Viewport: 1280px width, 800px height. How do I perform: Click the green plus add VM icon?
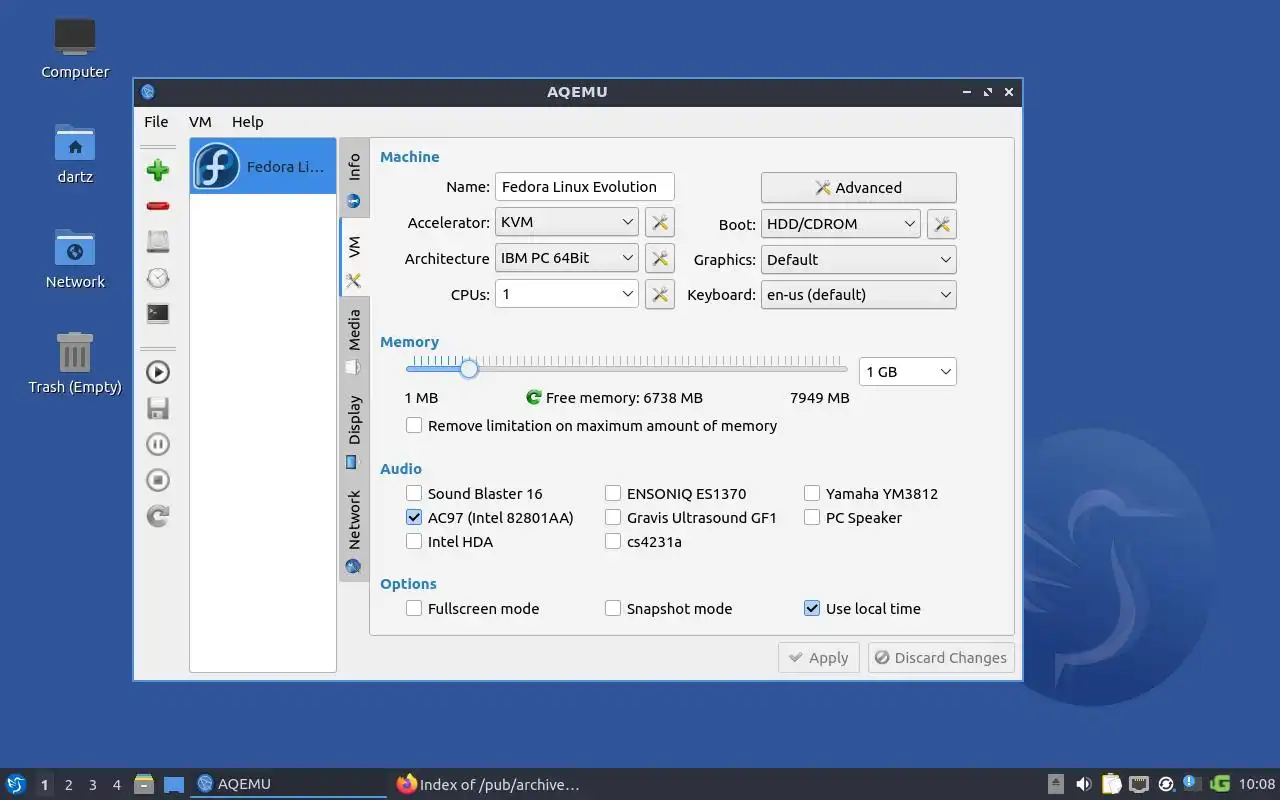[x=158, y=170]
